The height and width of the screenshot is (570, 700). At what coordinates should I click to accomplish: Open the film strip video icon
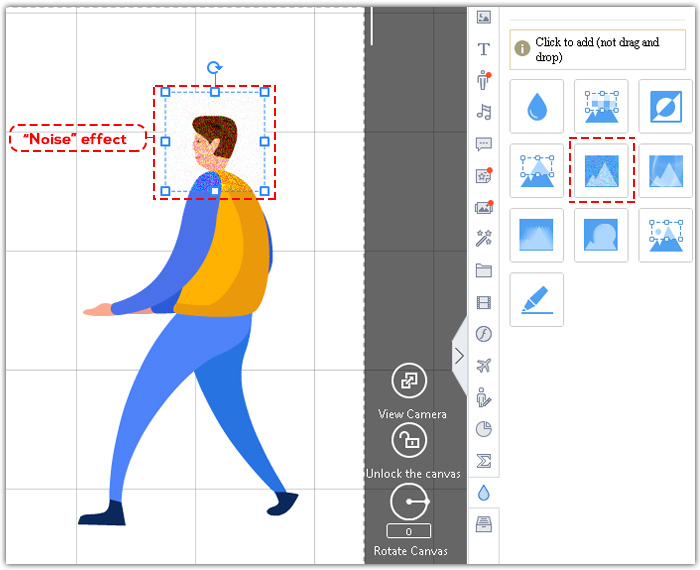coord(483,302)
